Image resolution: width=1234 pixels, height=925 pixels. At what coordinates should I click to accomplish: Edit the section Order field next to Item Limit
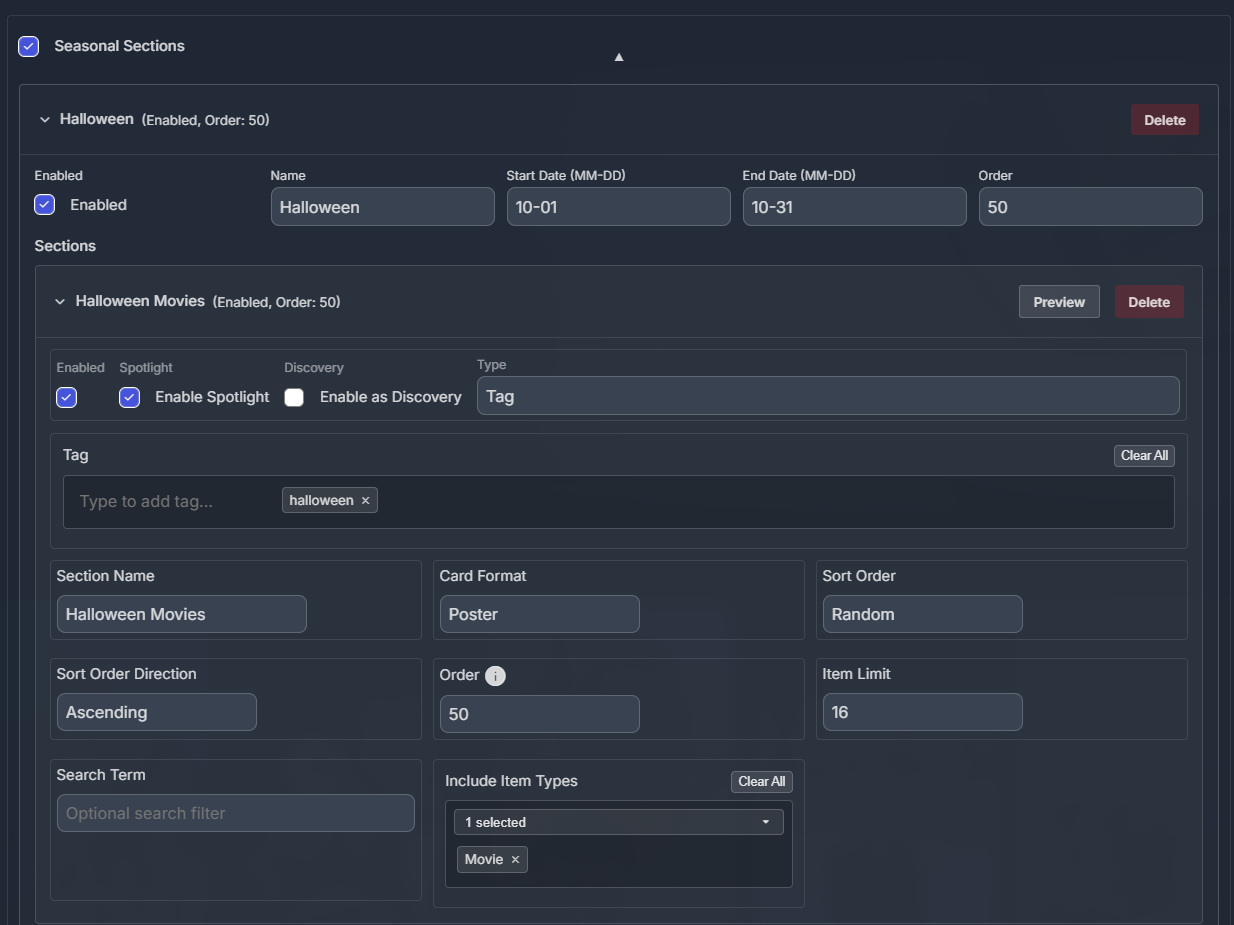pos(540,714)
